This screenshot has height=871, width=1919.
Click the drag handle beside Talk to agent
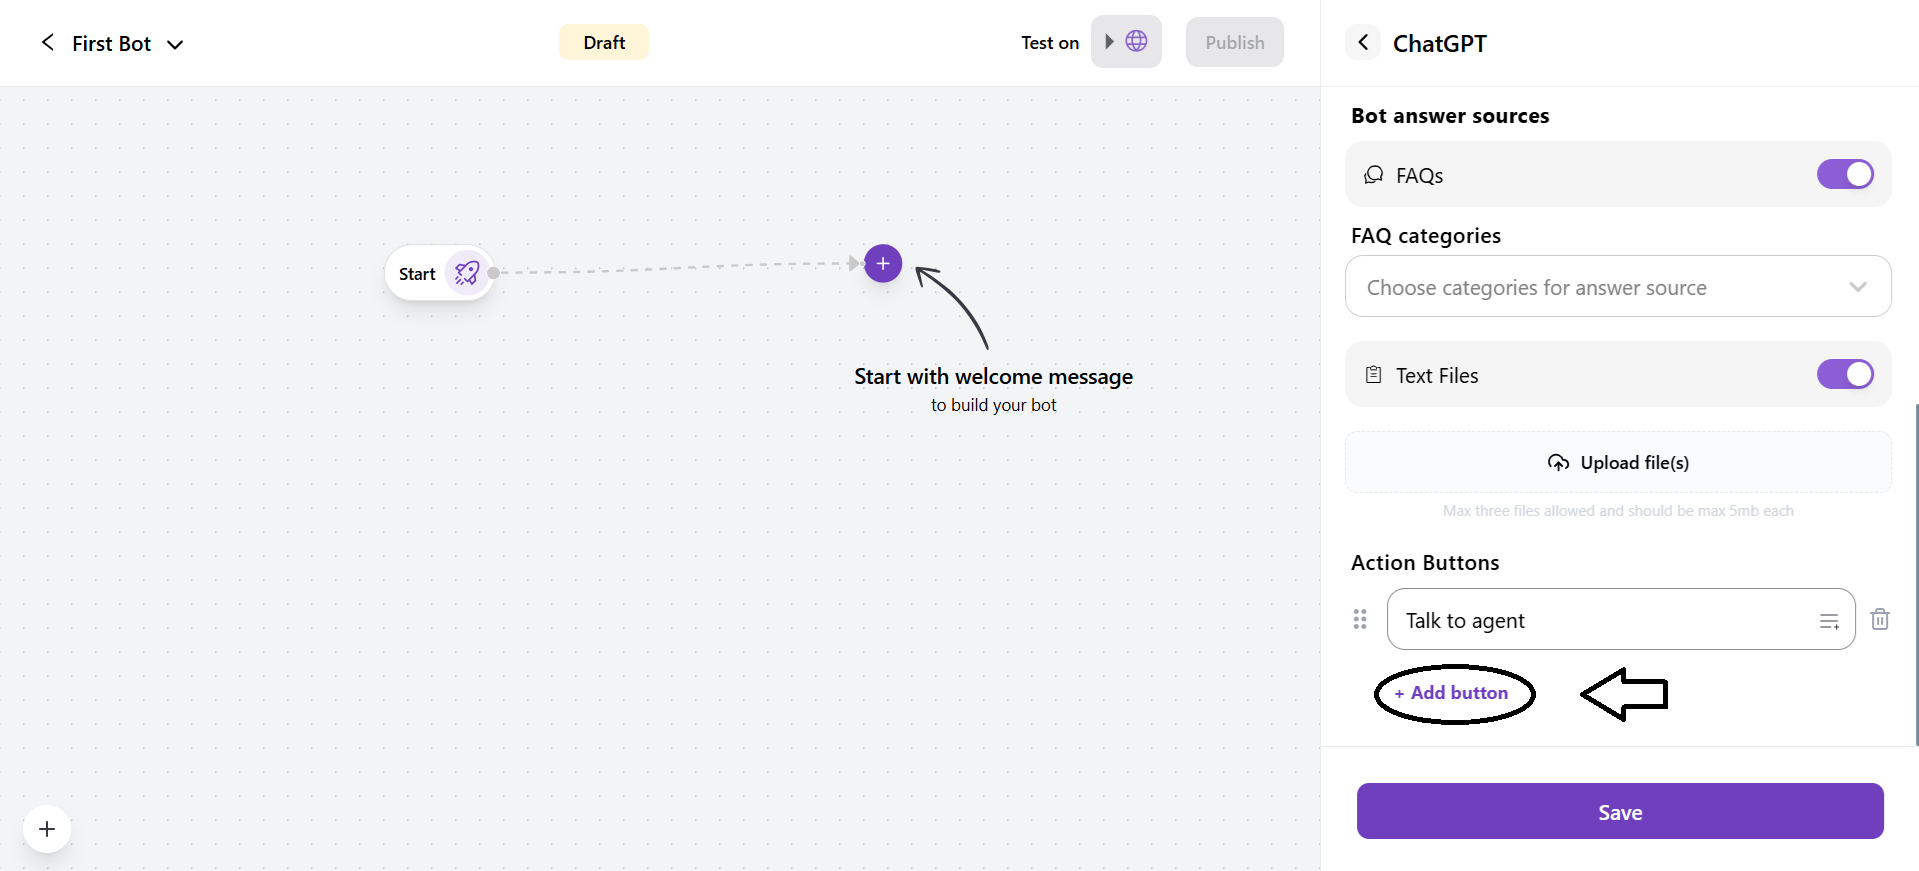tap(1359, 620)
